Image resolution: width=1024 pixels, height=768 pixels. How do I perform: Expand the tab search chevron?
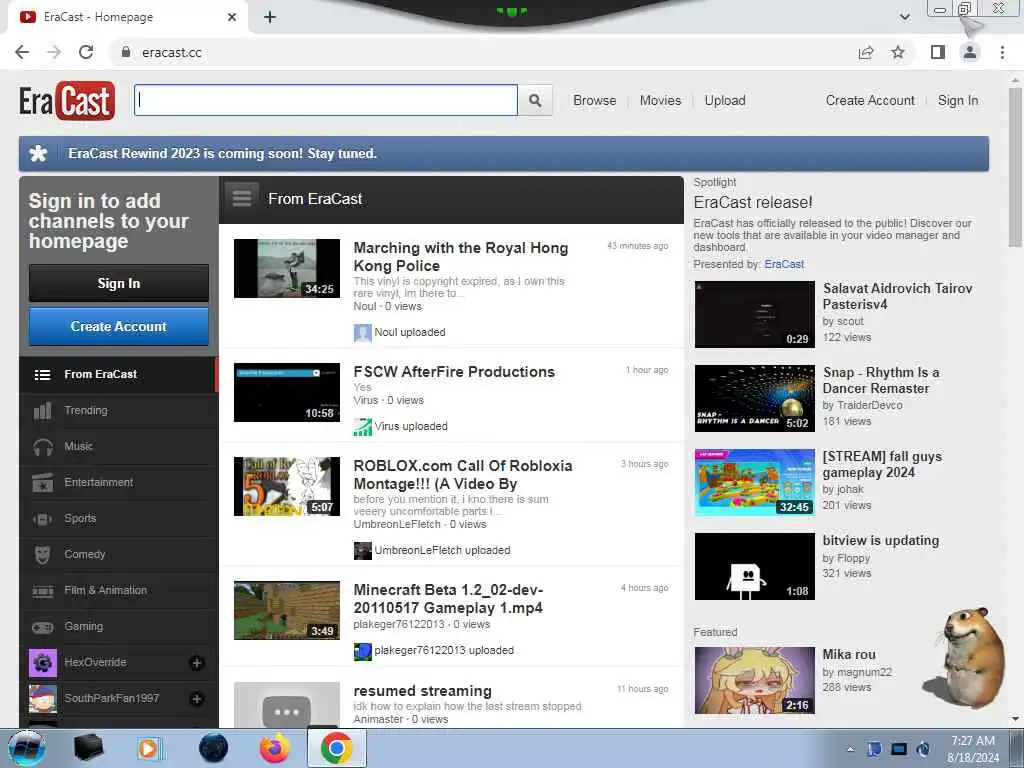pyautogui.click(x=904, y=17)
